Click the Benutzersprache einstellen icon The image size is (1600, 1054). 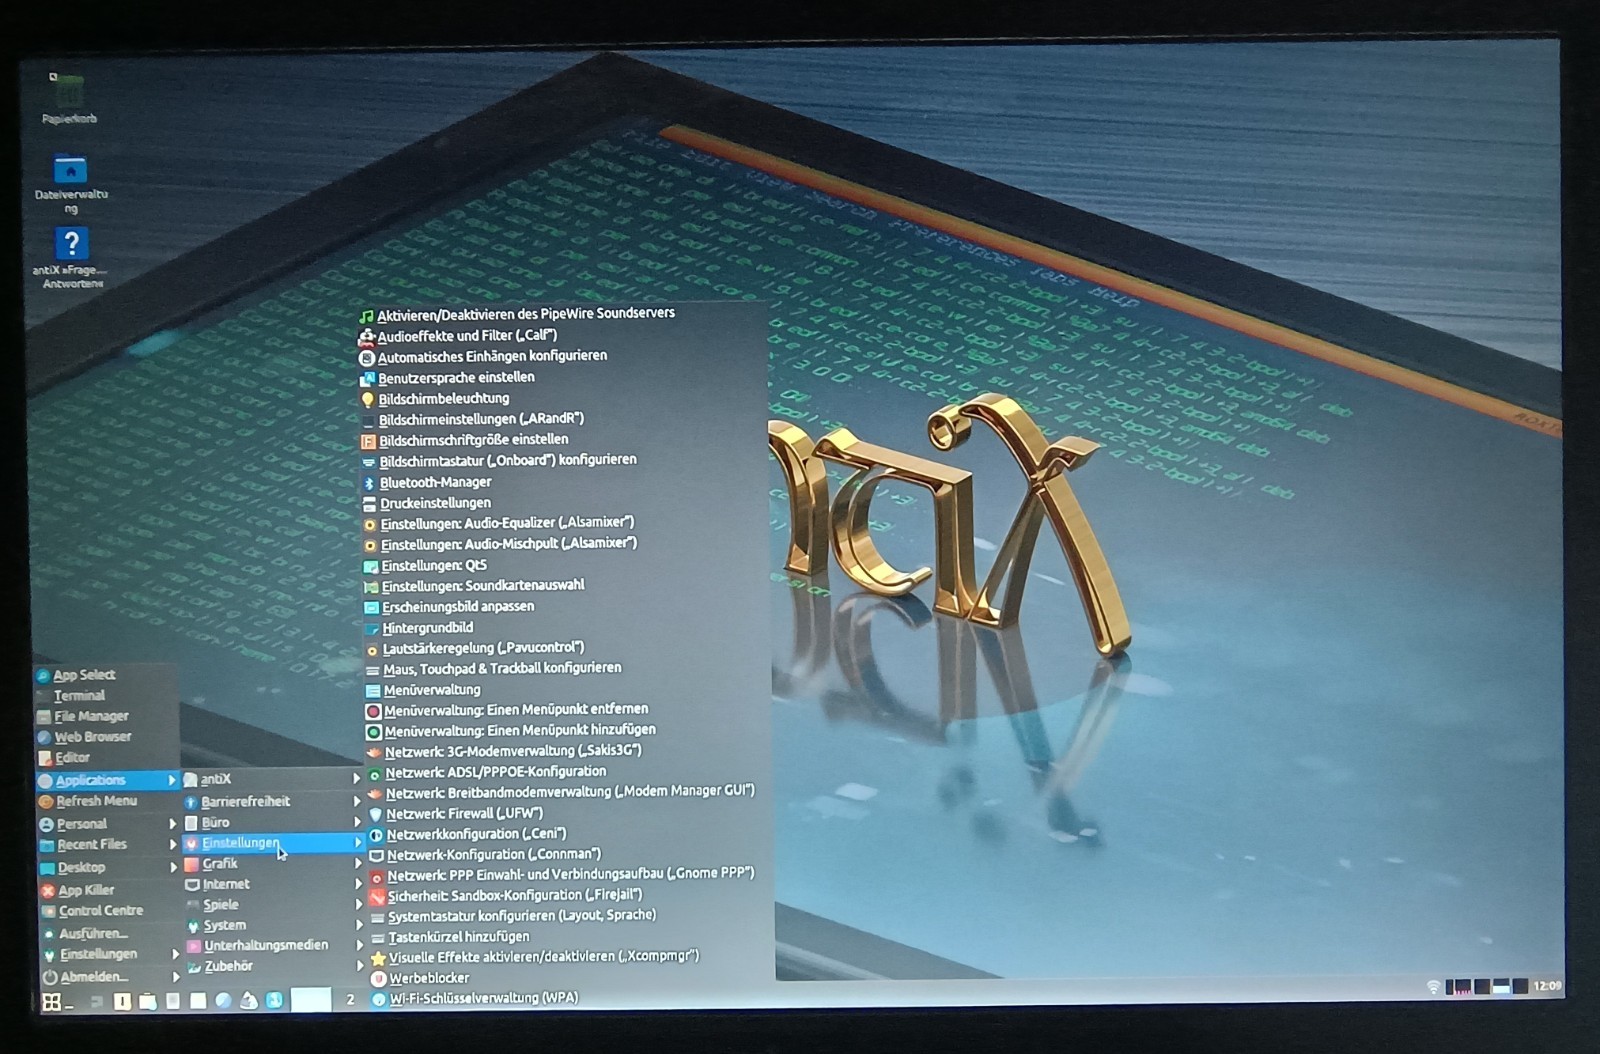click(x=367, y=379)
